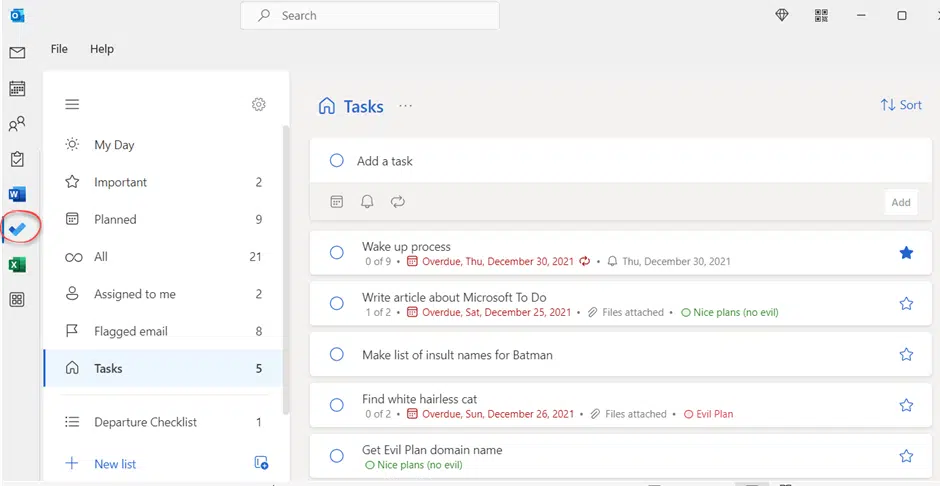The height and width of the screenshot is (486, 940).
Task: Collapse the sidebar with hamburger menu
Action: (72, 104)
